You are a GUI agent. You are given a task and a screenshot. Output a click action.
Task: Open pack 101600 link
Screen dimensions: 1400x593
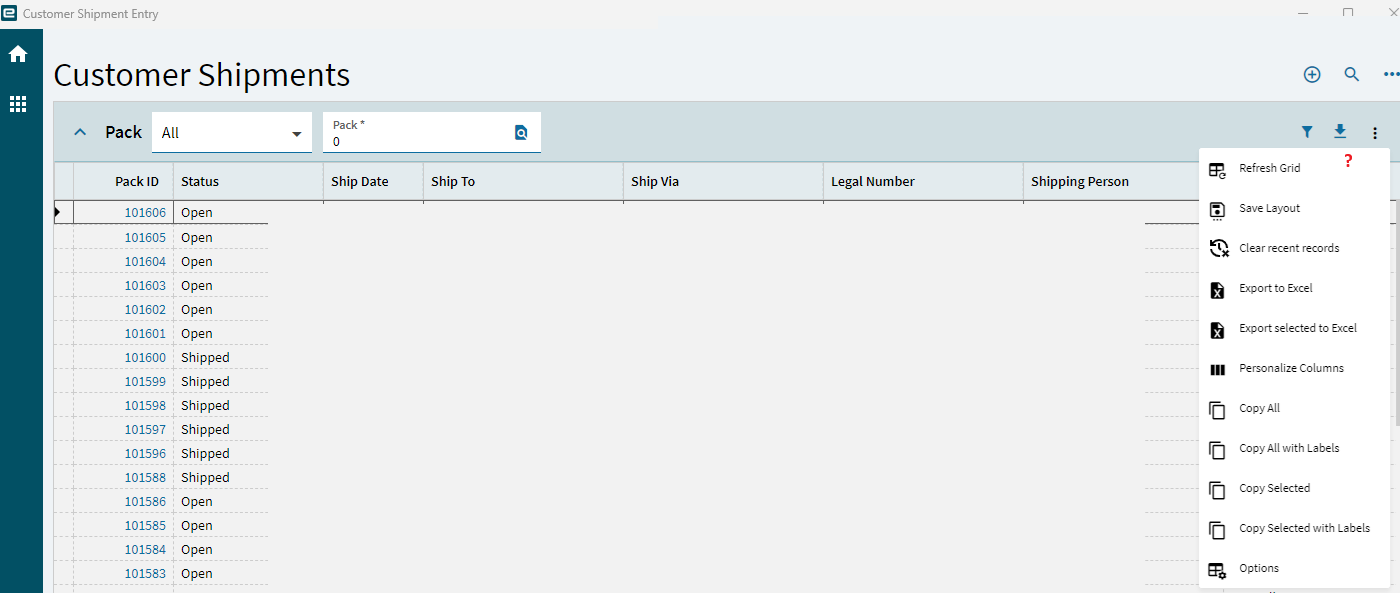pos(145,357)
